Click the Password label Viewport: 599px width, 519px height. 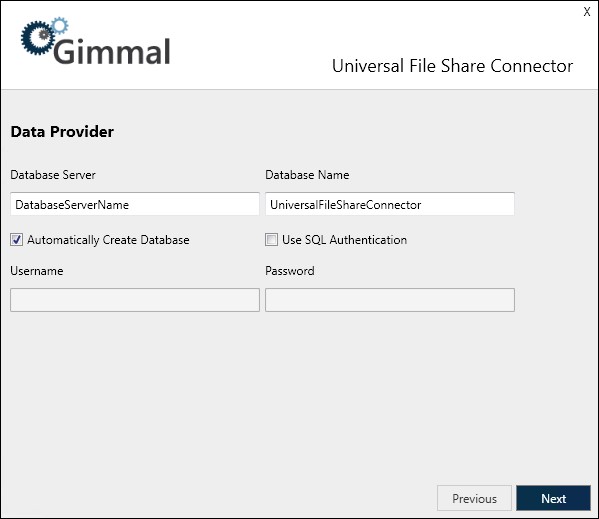(290, 271)
